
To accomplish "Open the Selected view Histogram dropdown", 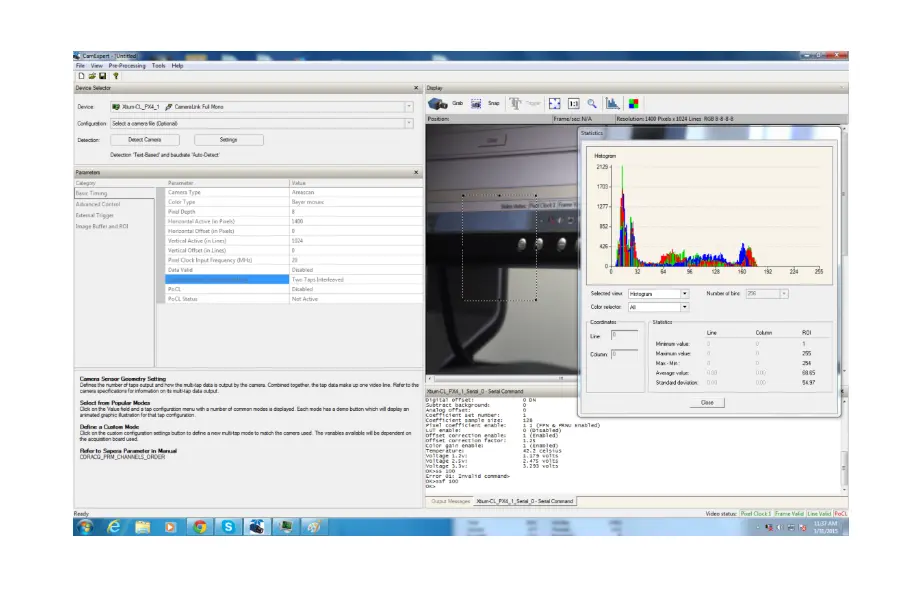I will (684, 293).
